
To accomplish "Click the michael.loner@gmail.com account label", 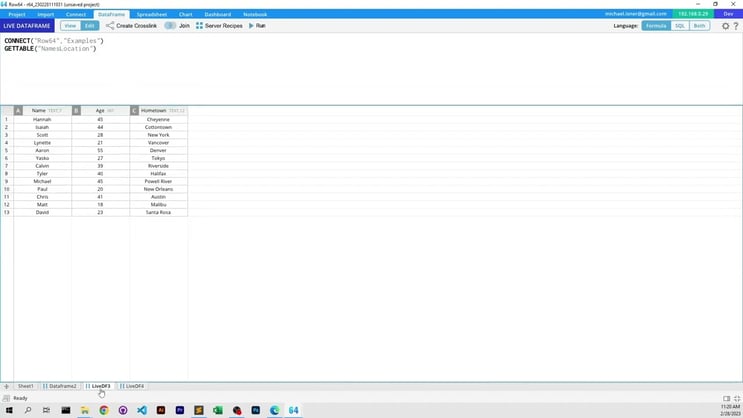I will pyautogui.click(x=635, y=14).
